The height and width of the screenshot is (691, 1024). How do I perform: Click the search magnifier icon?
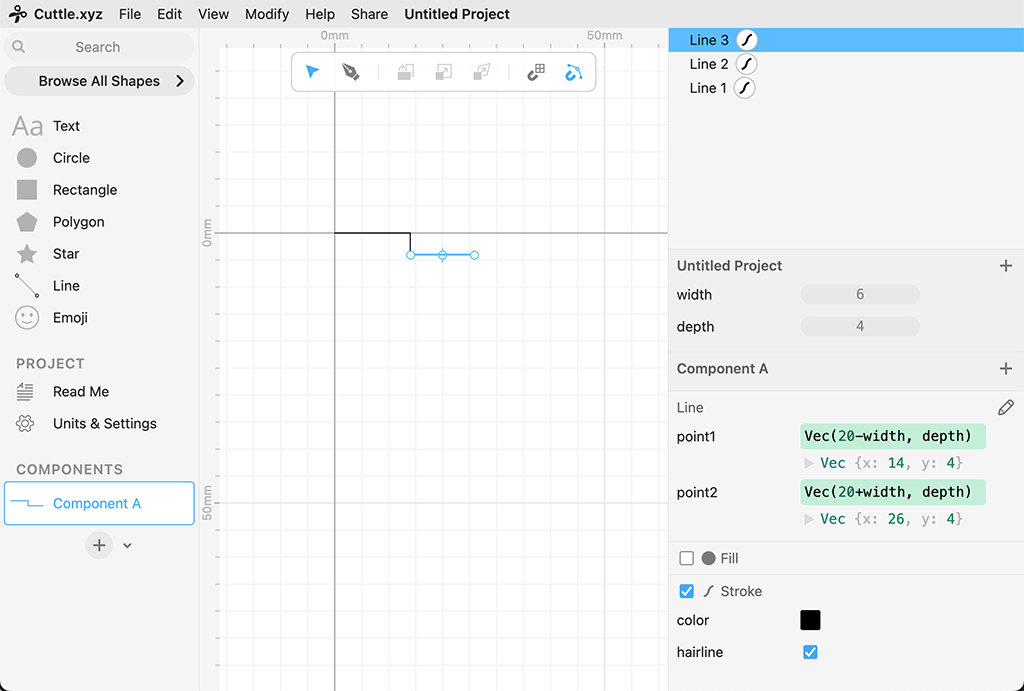pos(19,47)
